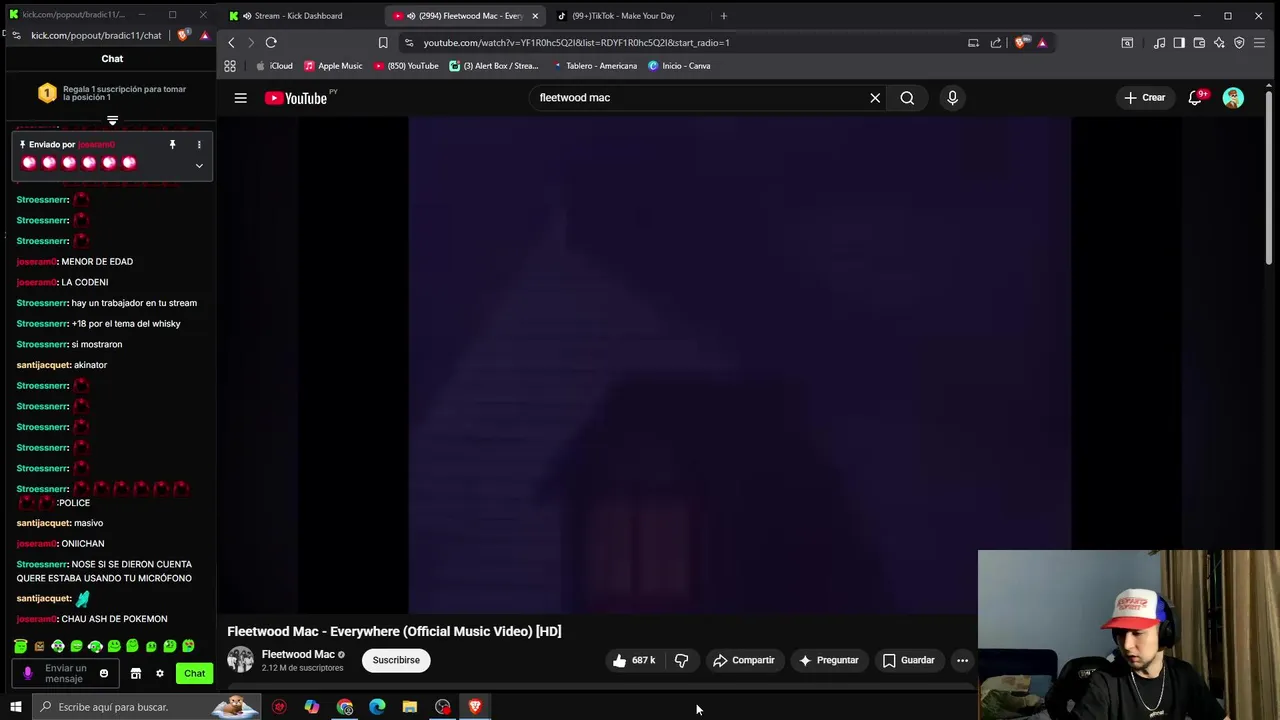The image size is (1280, 720).
Task: Open the Windows Start menu
Action: coord(15,707)
